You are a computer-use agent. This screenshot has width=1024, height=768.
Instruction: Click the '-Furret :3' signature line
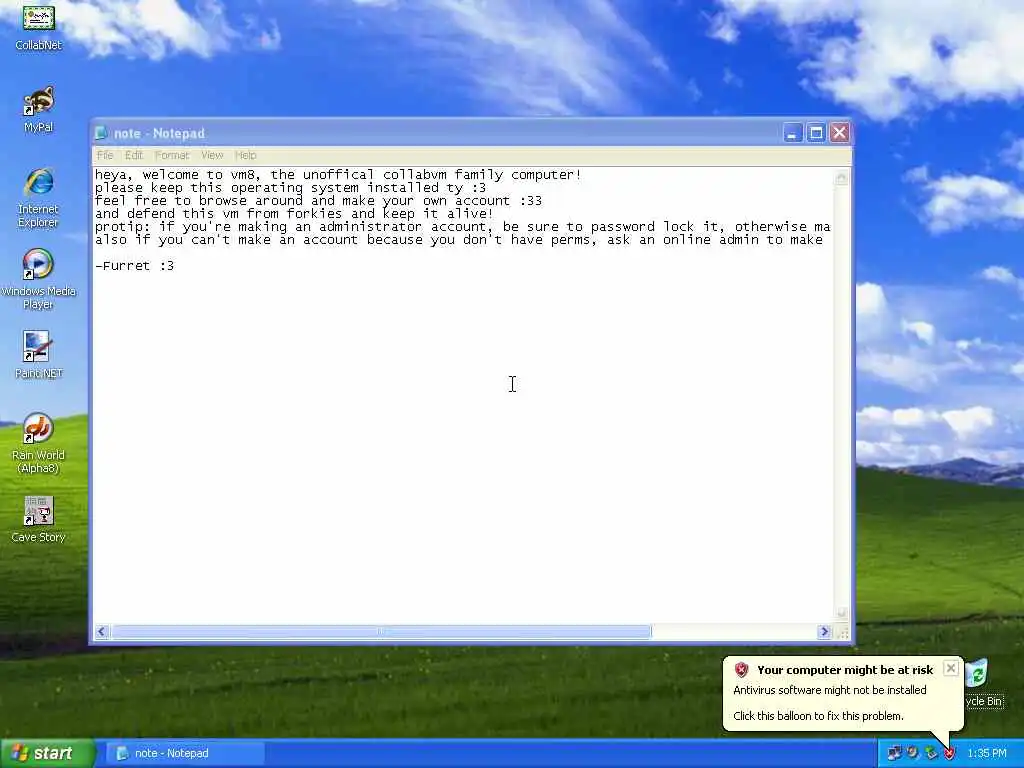click(135, 266)
